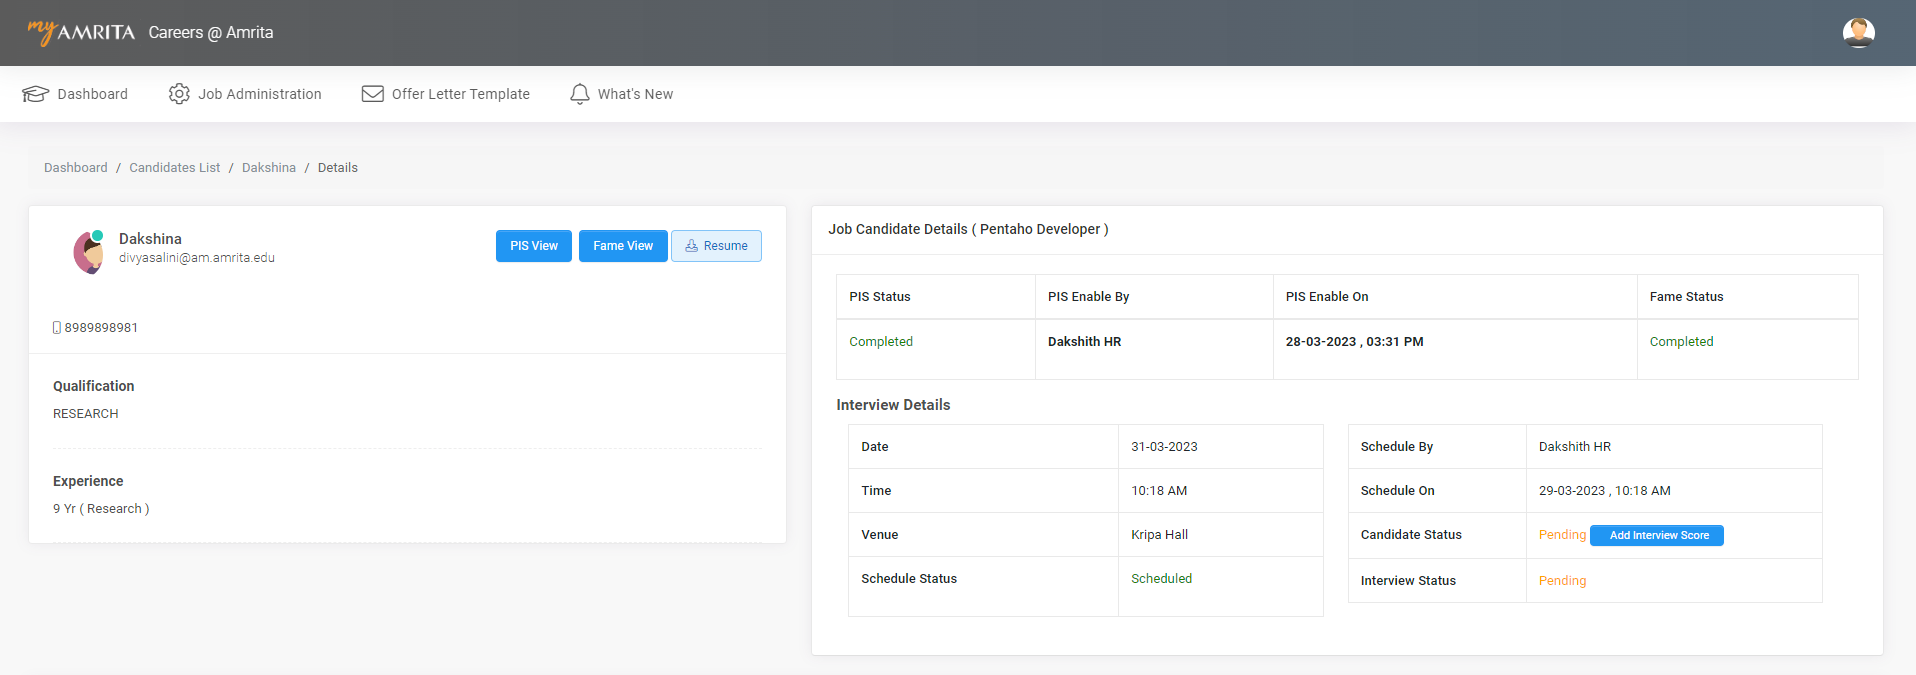This screenshot has width=1916, height=675.
Task: Click the Dashboard graduation cap icon
Action: [36, 94]
